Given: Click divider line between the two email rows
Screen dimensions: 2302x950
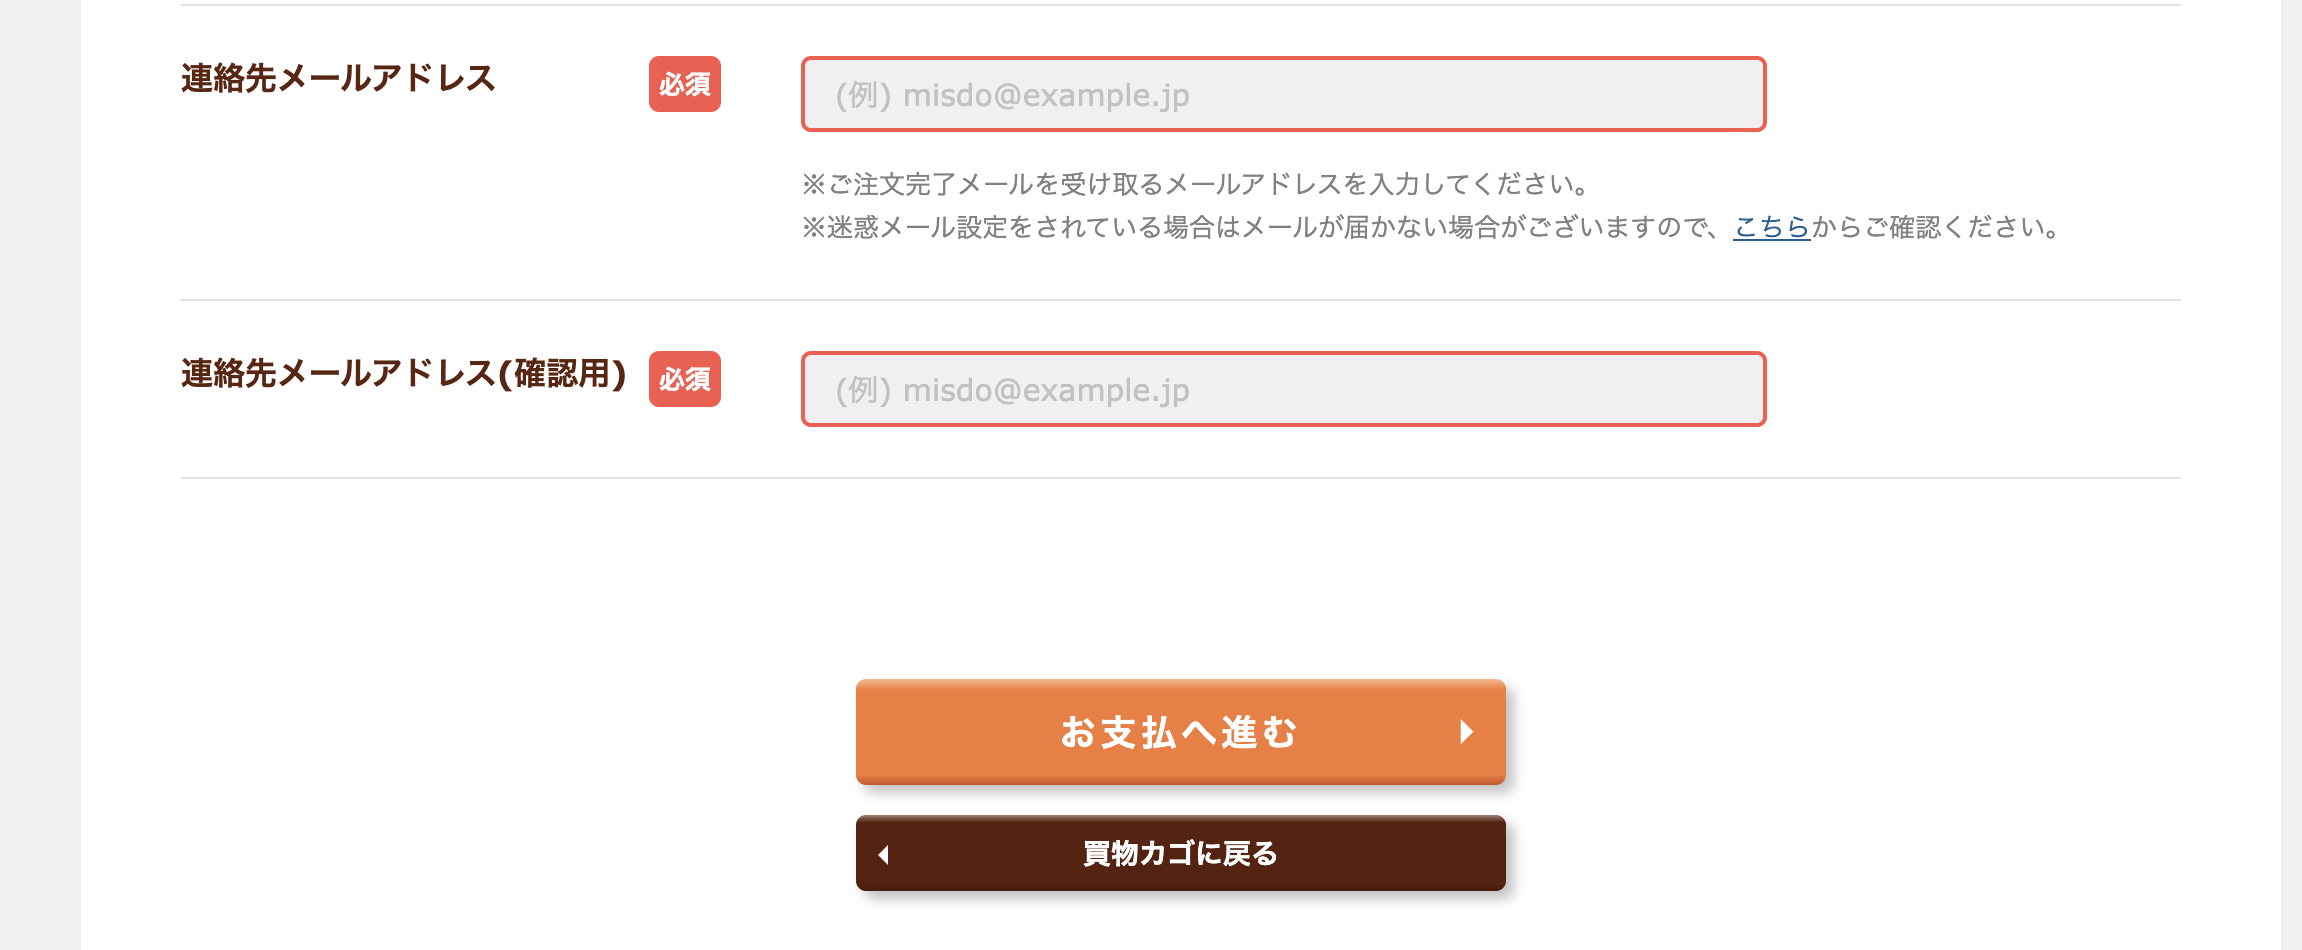Looking at the screenshot, I should (x=1180, y=300).
